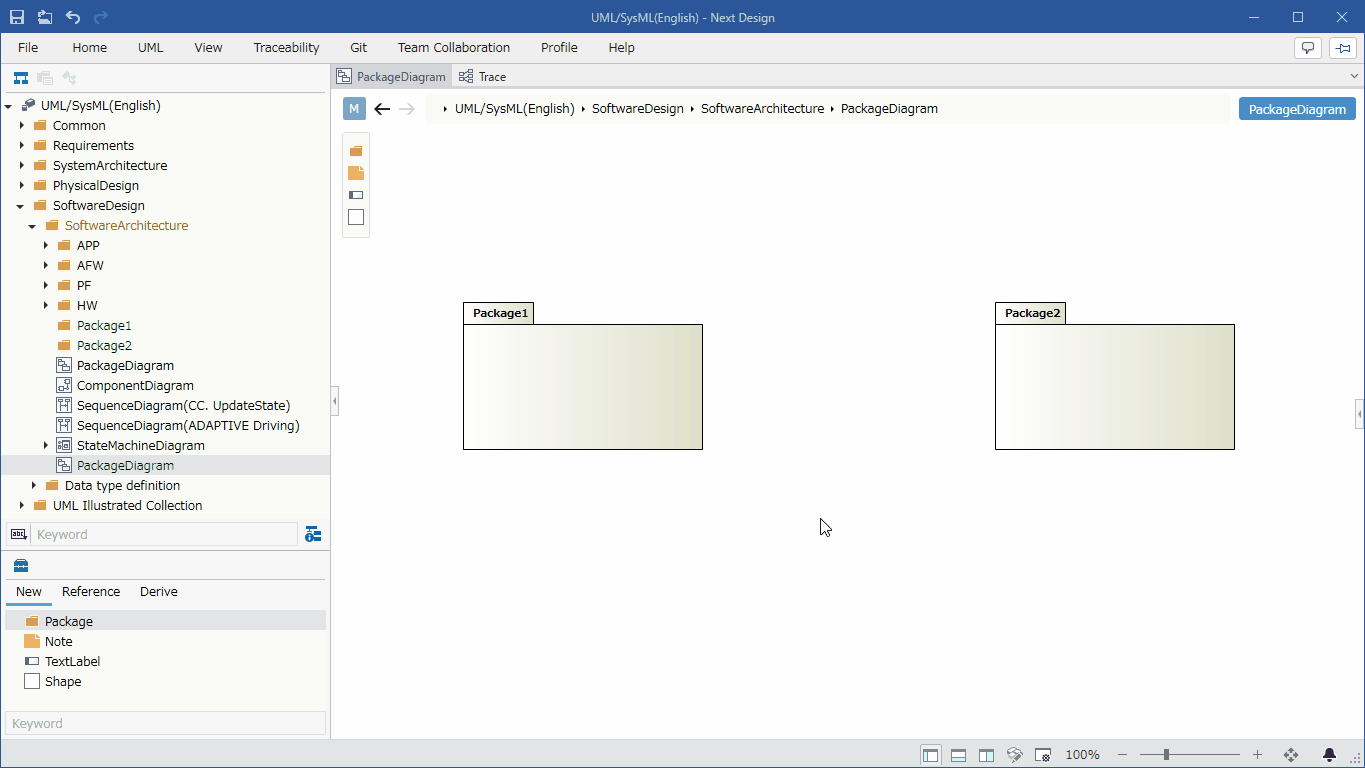The height and width of the screenshot is (768, 1365).
Task: Open the toolbox panel icon
Action: pyautogui.click(x=21, y=566)
